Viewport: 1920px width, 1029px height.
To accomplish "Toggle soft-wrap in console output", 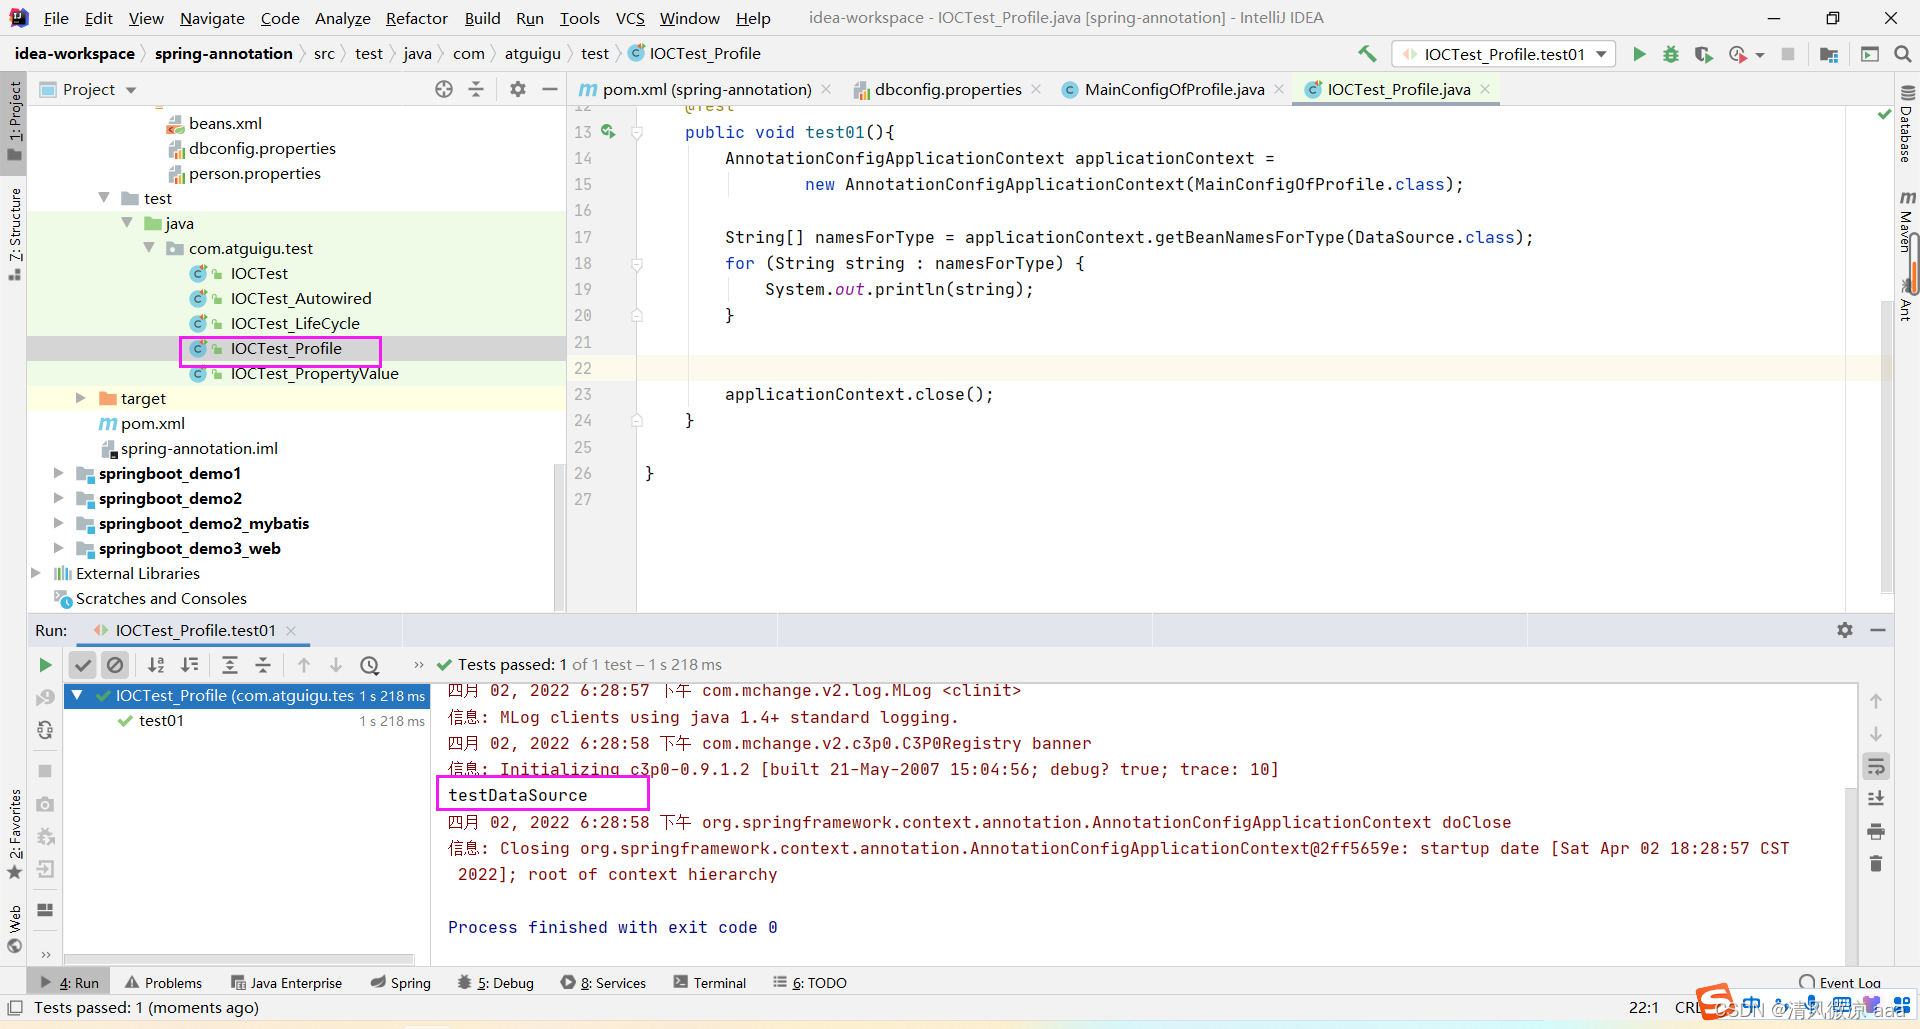I will 1876,767.
